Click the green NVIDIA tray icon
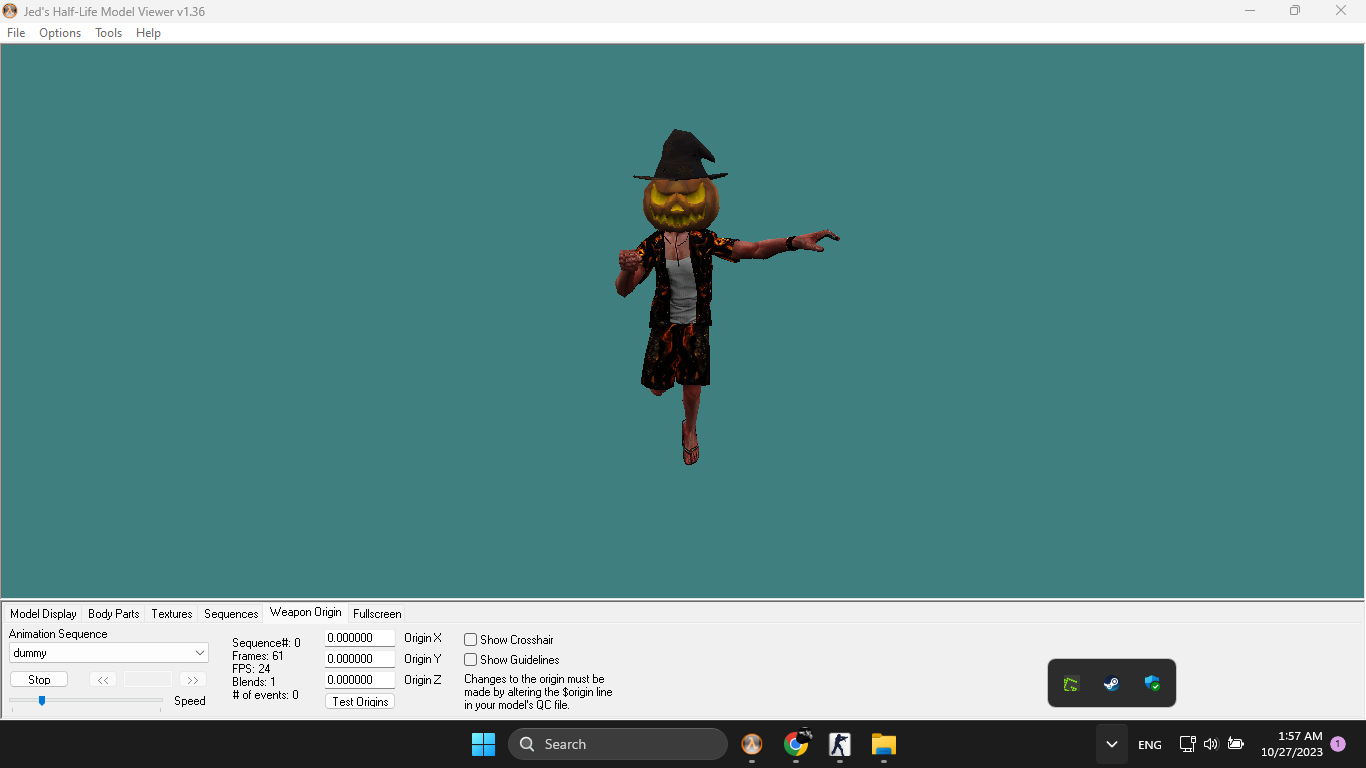The width and height of the screenshot is (1366, 768). click(1071, 684)
